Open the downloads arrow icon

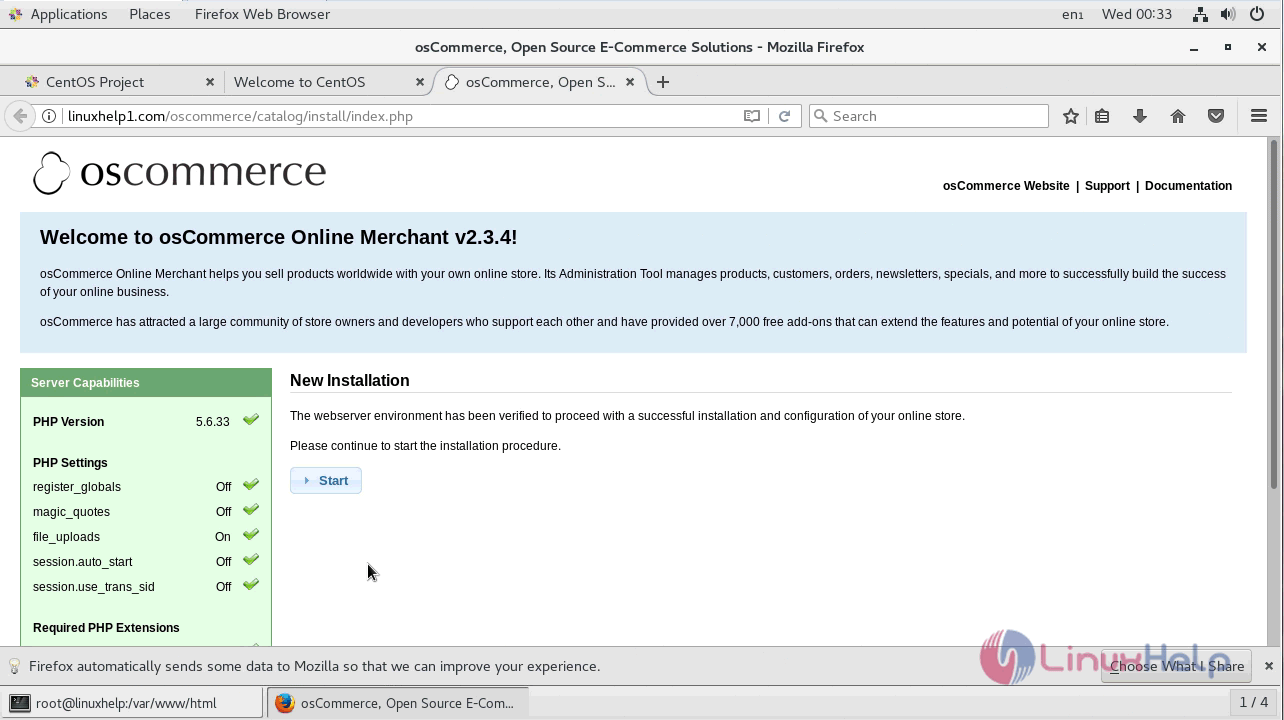1140,116
